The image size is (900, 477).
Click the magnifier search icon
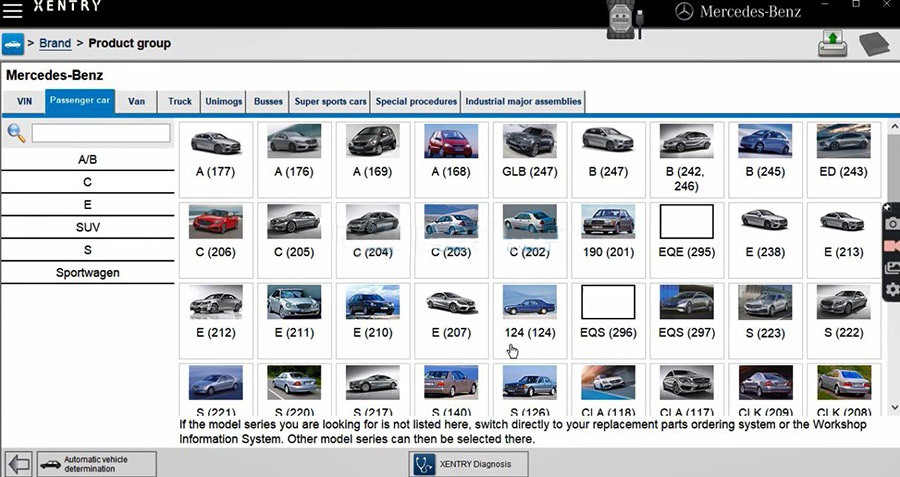click(x=16, y=133)
